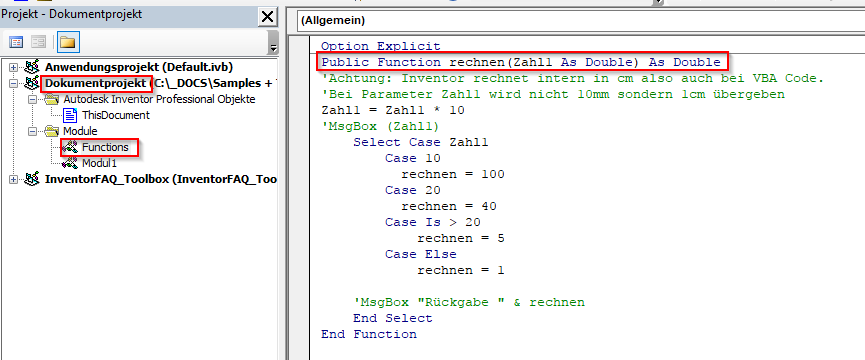Expand the InventorFAQ_Toolbox project node
The image size is (865, 360).
pyautogui.click(x=14, y=179)
